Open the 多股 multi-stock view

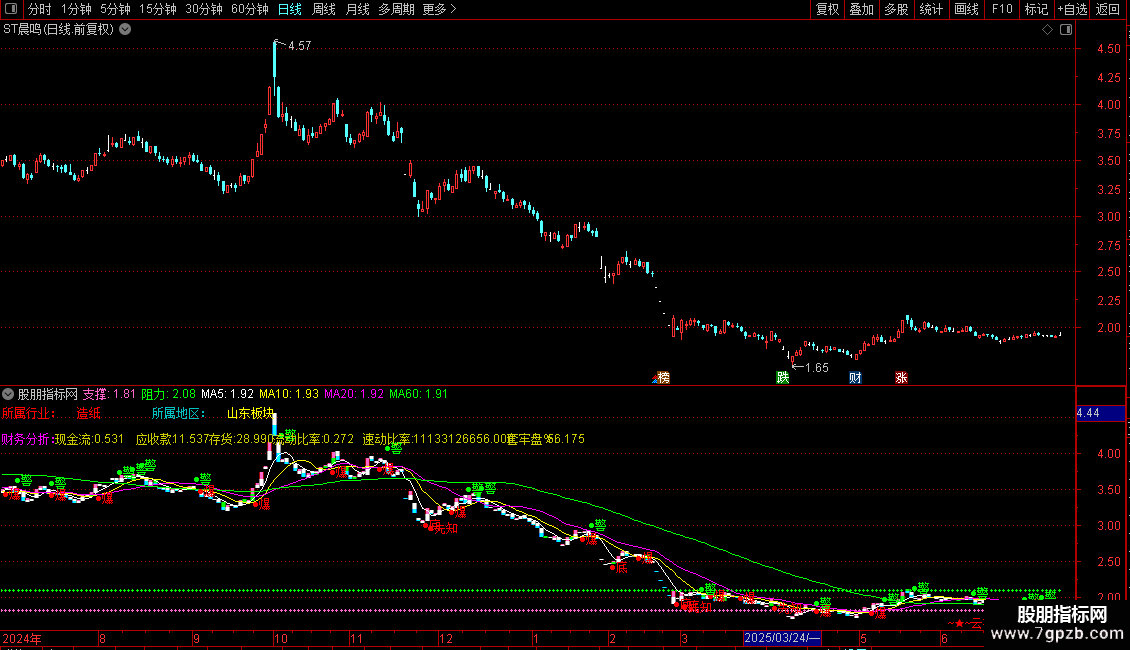click(x=896, y=9)
